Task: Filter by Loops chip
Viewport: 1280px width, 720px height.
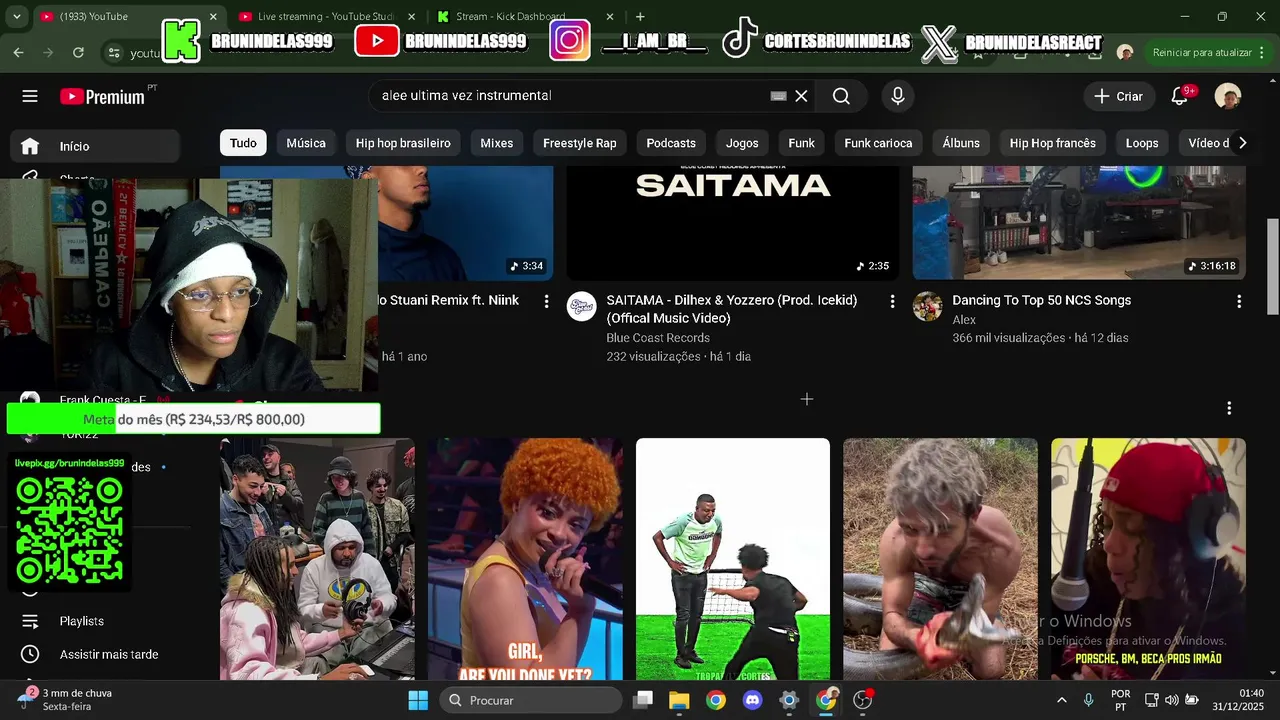Action: click(1142, 143)
